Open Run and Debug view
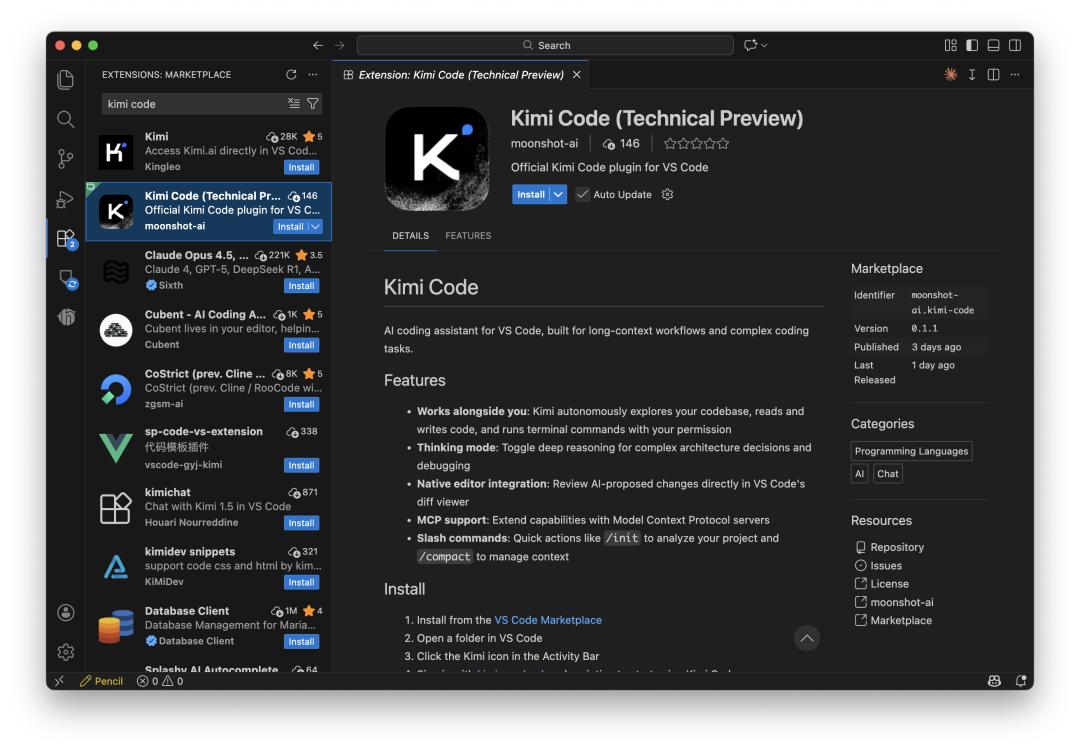The image size is (1080, 751). [66, 199]
